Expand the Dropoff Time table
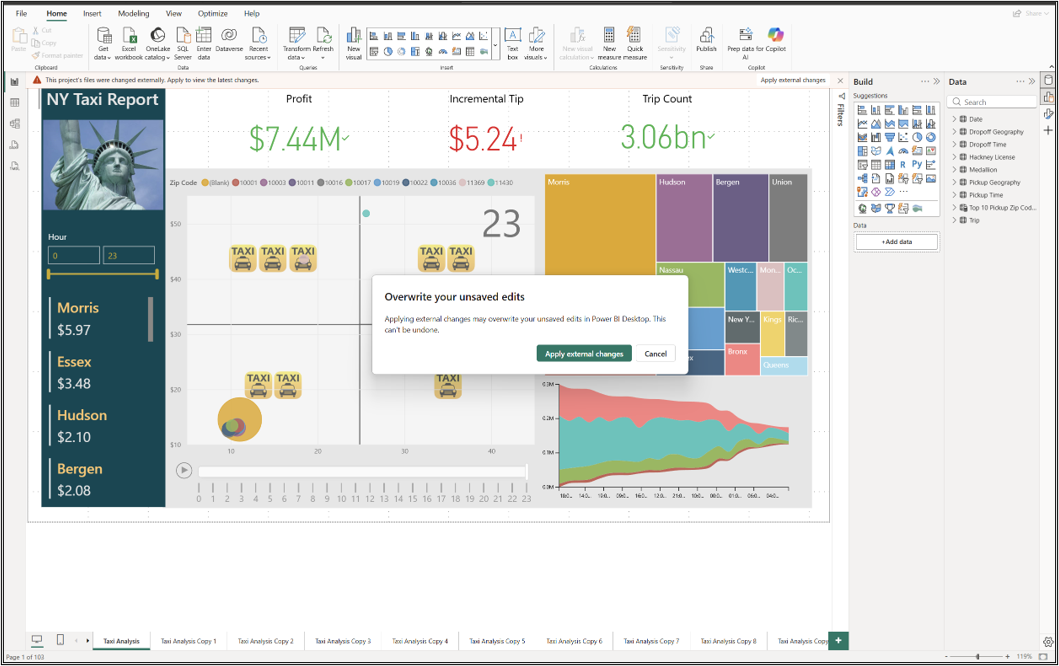The height and width of the screenshot is (666, 1059). [x=954, y=145]
